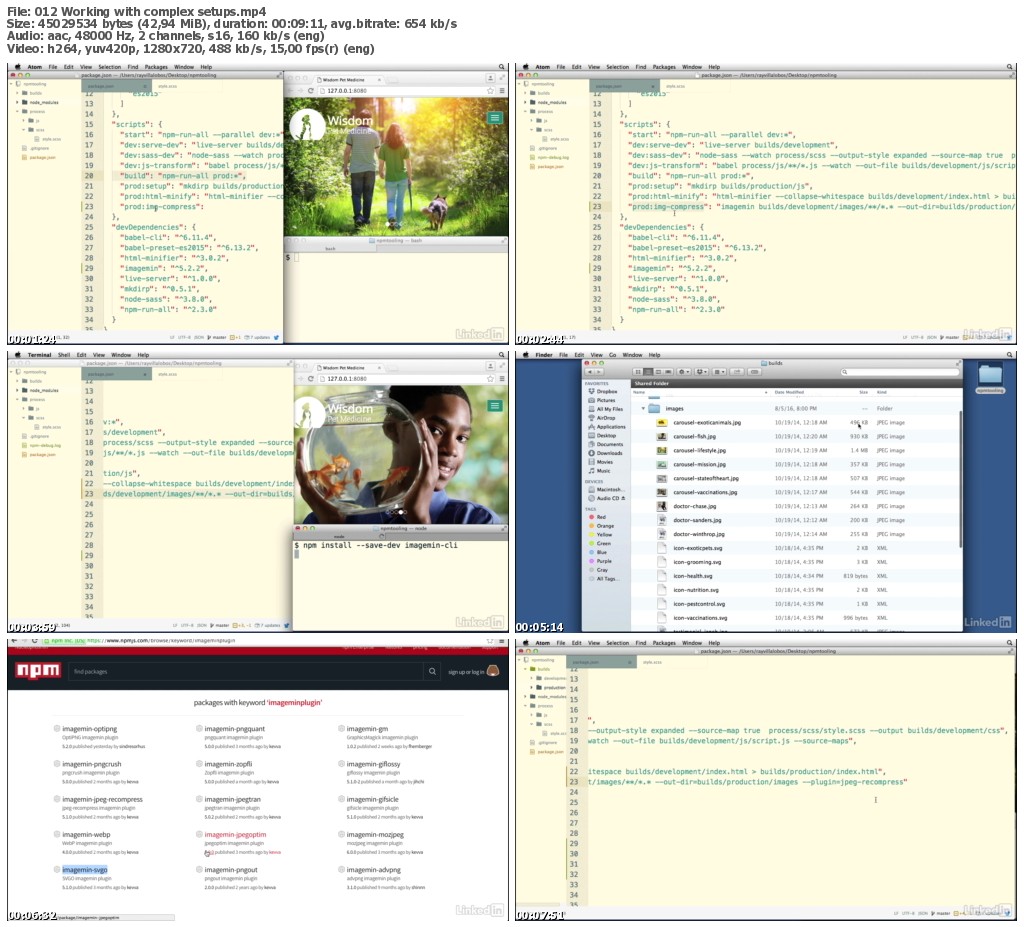Switch Finder to column view

tap(658, 372)
